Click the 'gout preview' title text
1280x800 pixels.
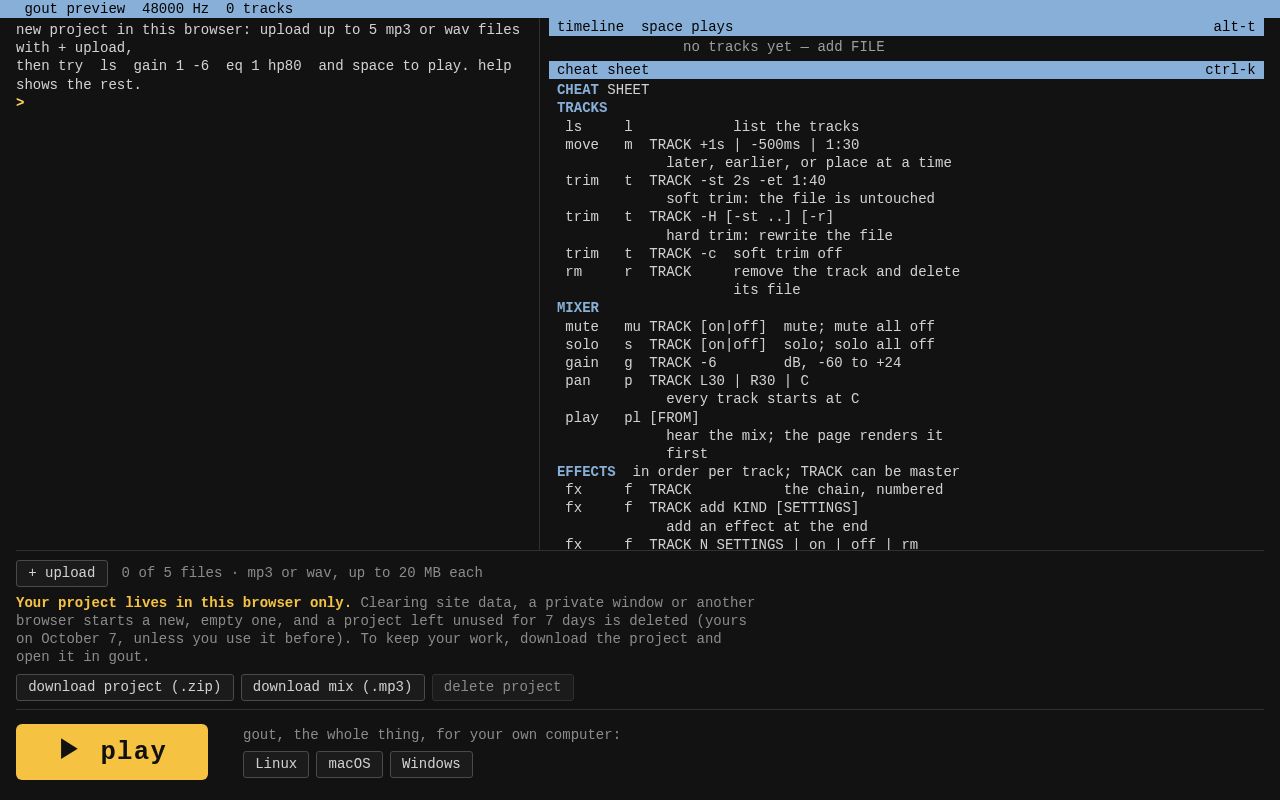pyautogui.click(x=75, y=9)
